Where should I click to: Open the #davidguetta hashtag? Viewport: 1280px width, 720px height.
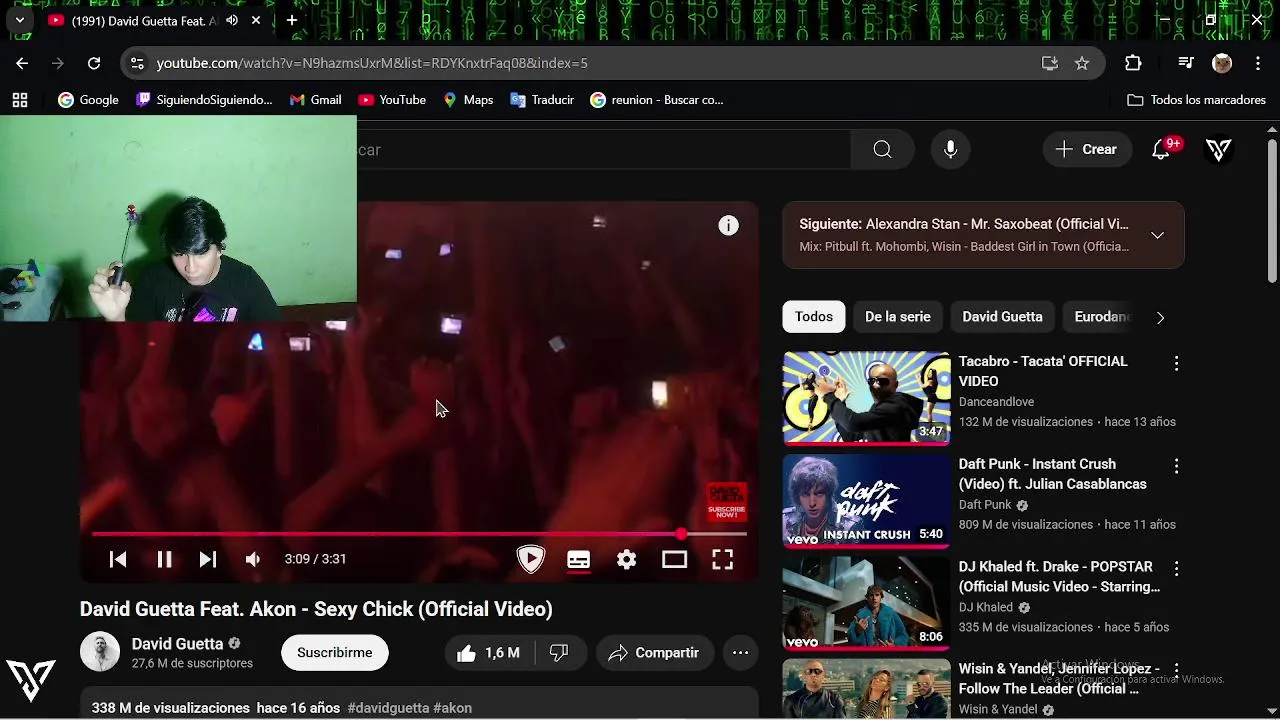click(x=388, y=708)
